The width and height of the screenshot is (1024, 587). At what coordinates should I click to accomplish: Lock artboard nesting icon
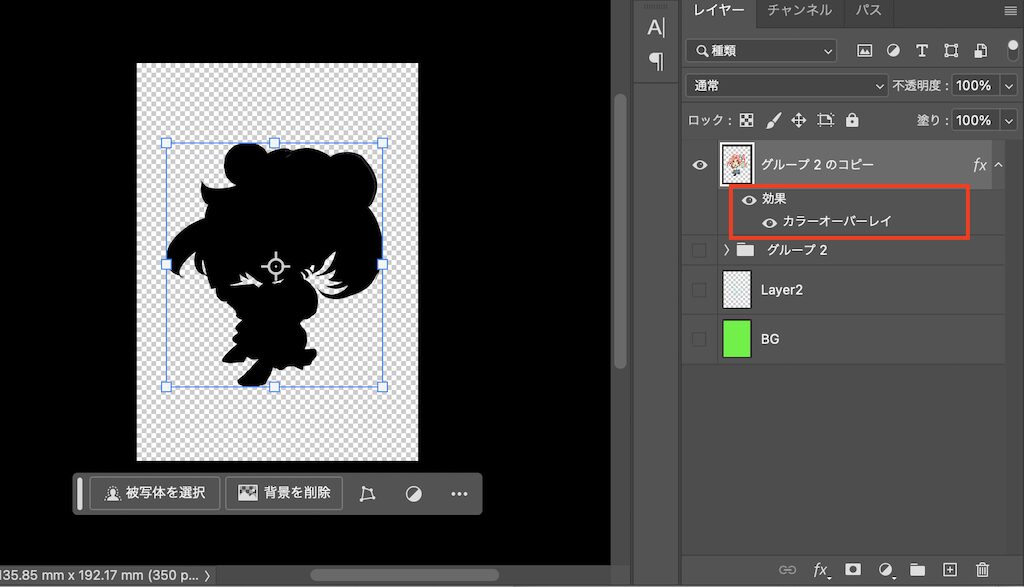pyautogui.click(x=825, y=120)
